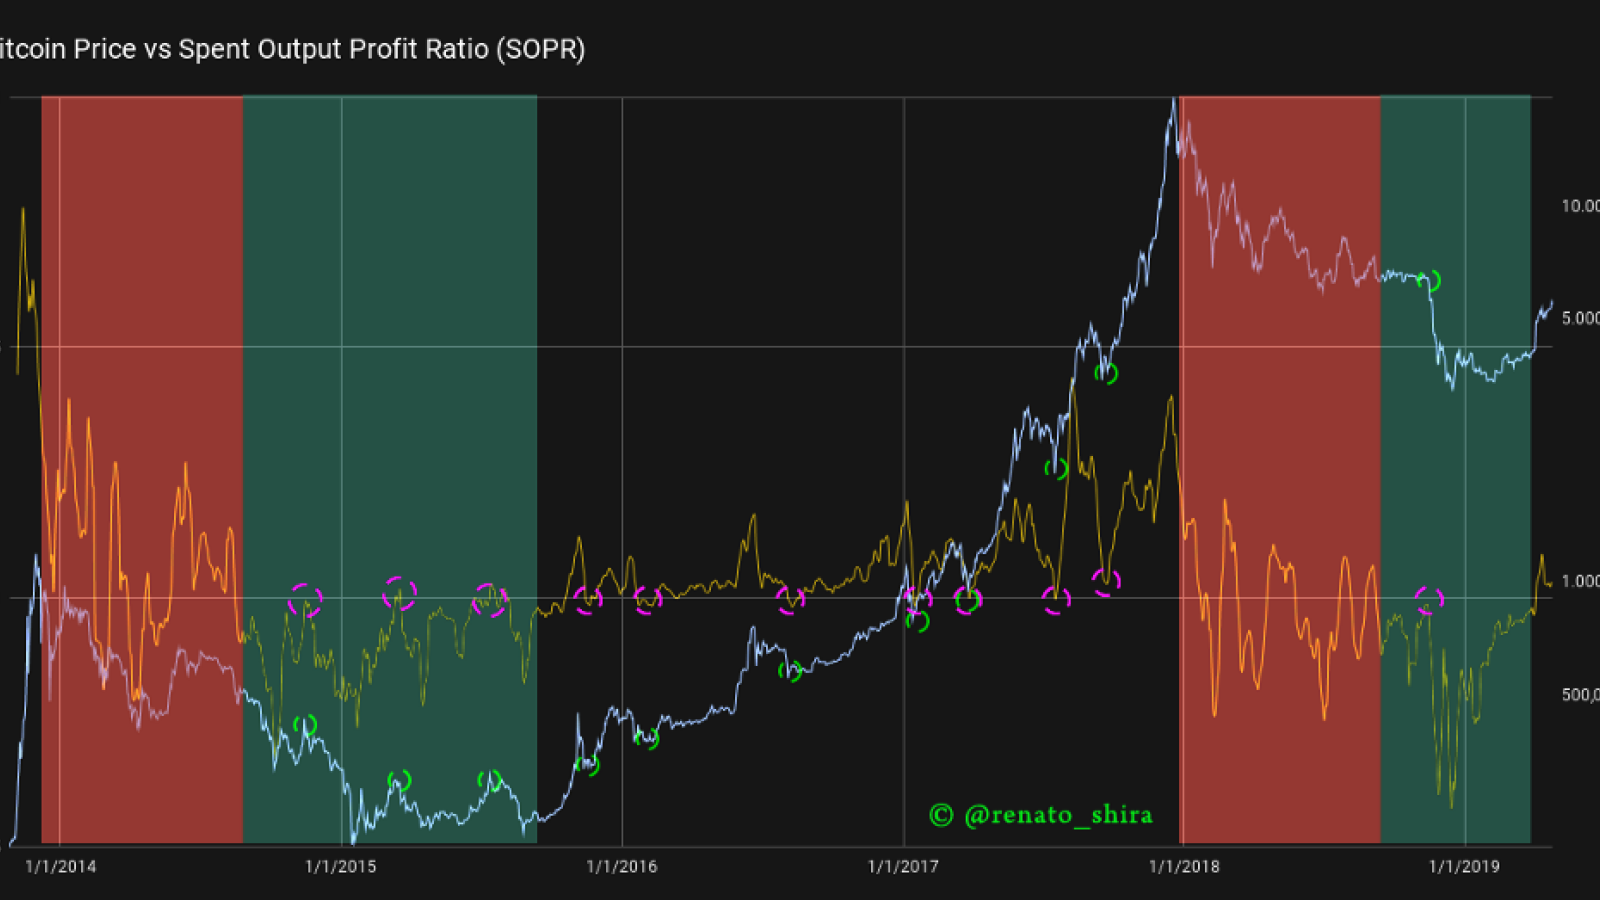Click the 1/1/2017 x-axis label
Image resolution: width=1600 pixels, height=900 pixels.
coord(903,866)
